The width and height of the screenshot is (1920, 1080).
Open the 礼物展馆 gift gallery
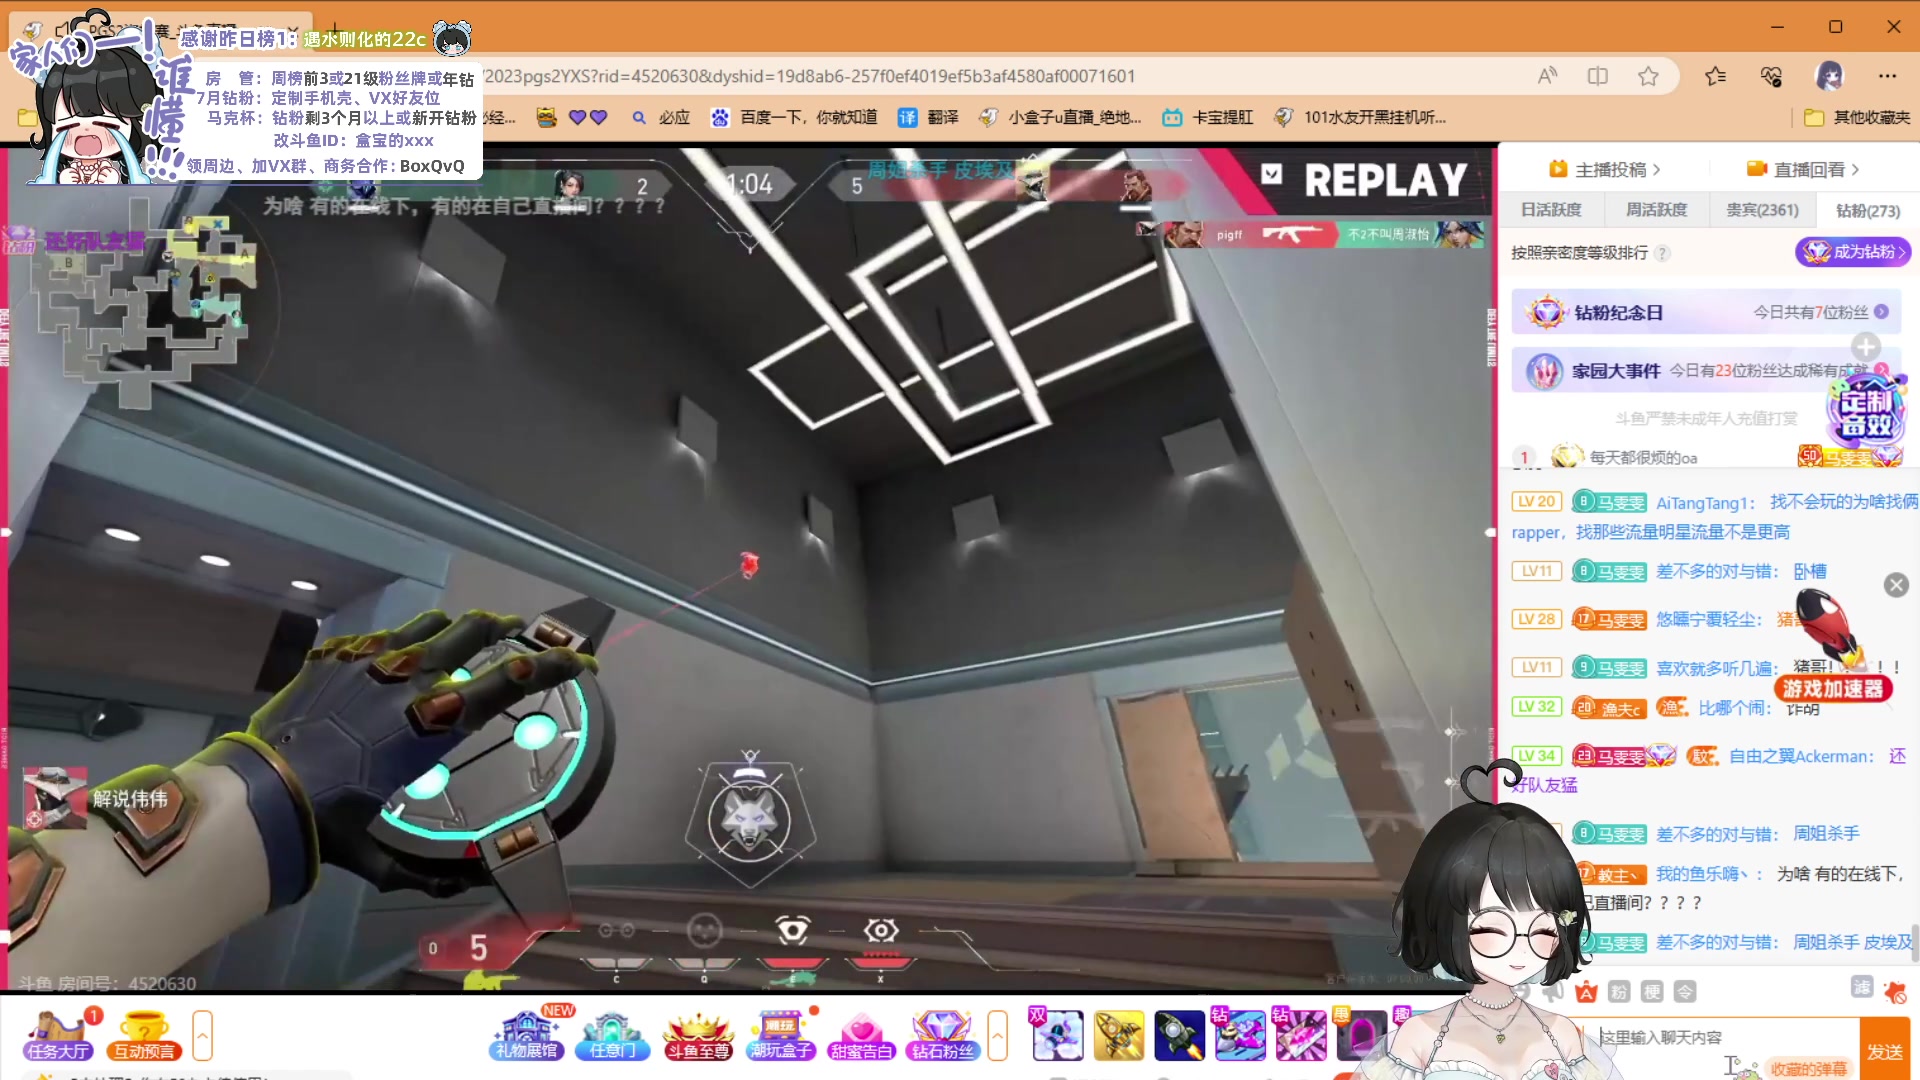click(x=526, y=1035)
